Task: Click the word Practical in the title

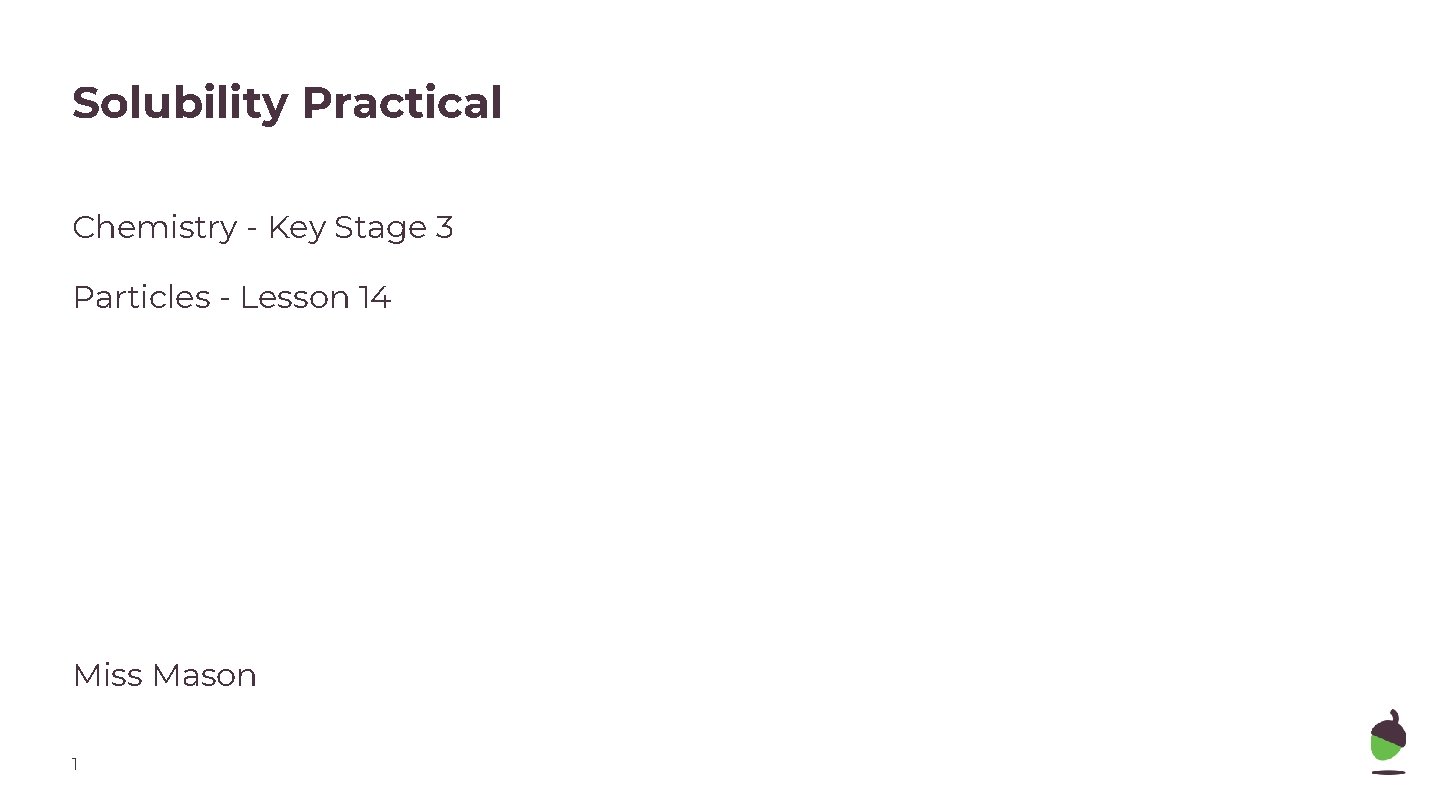Action: click(402, 103)
